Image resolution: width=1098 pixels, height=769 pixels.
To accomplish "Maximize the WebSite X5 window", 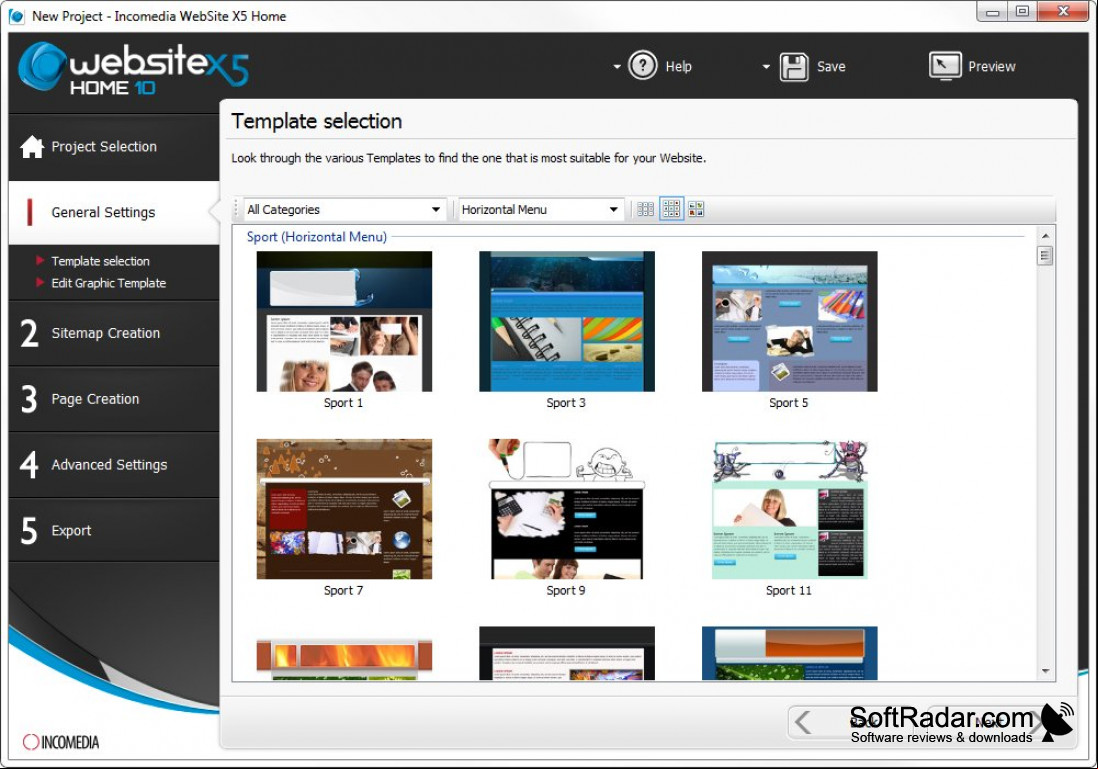I will [1022, 11].
